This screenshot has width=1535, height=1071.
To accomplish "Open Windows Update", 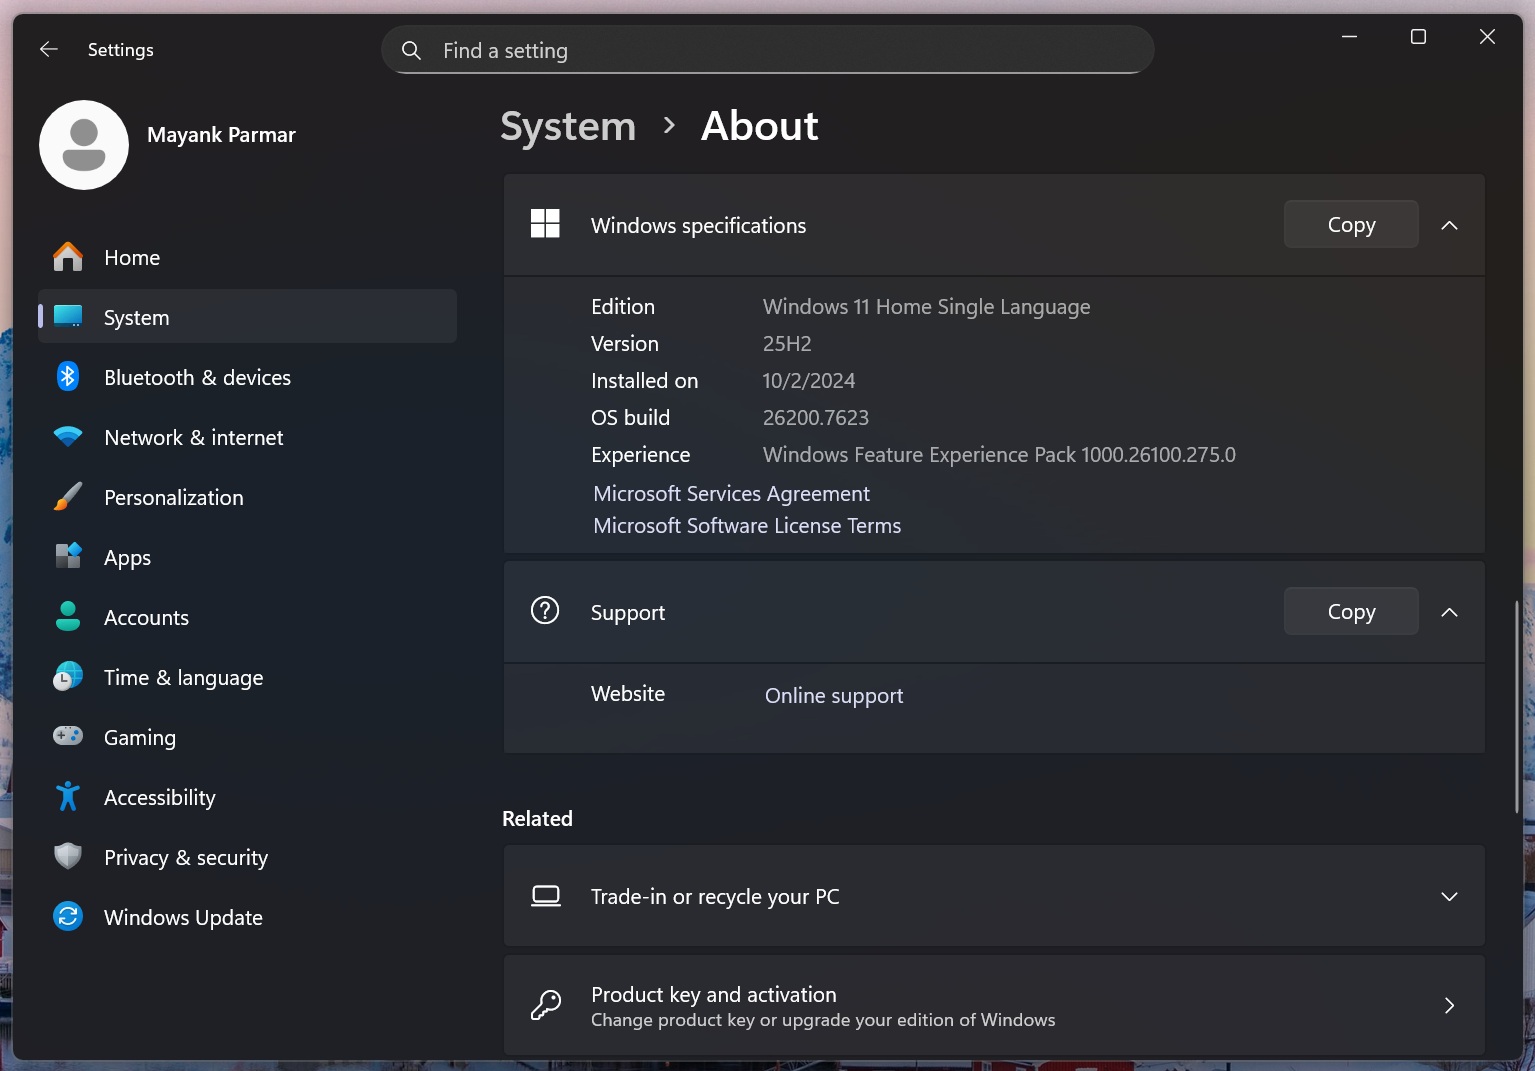I will pos(183,917).
